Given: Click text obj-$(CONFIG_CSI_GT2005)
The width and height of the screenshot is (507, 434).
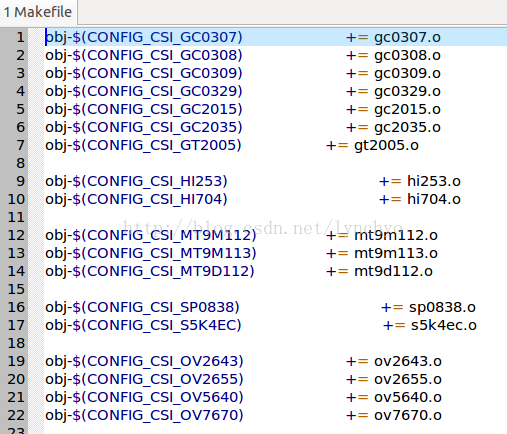Looking at the screenshot, I should 143,145.
